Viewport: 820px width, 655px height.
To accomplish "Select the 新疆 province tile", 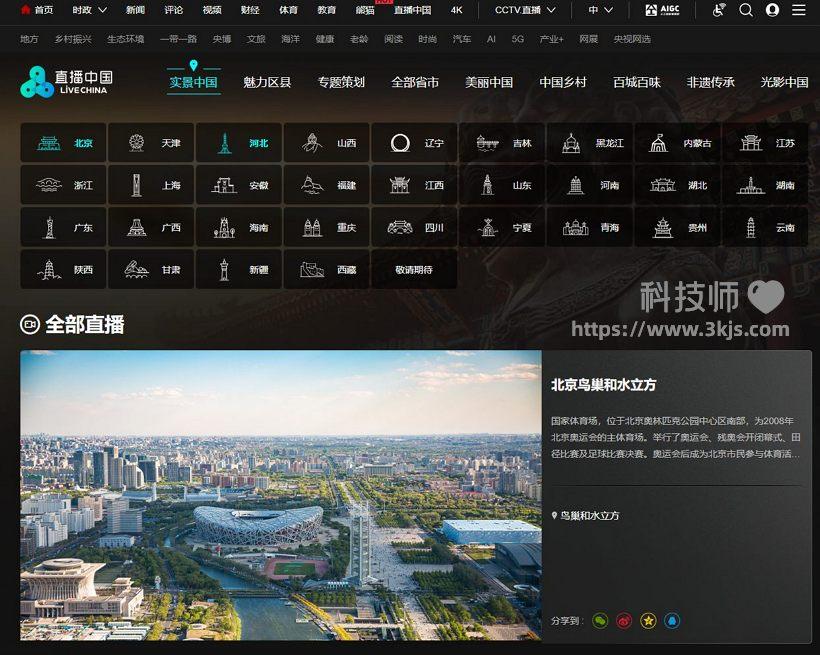I will (239, 269).
